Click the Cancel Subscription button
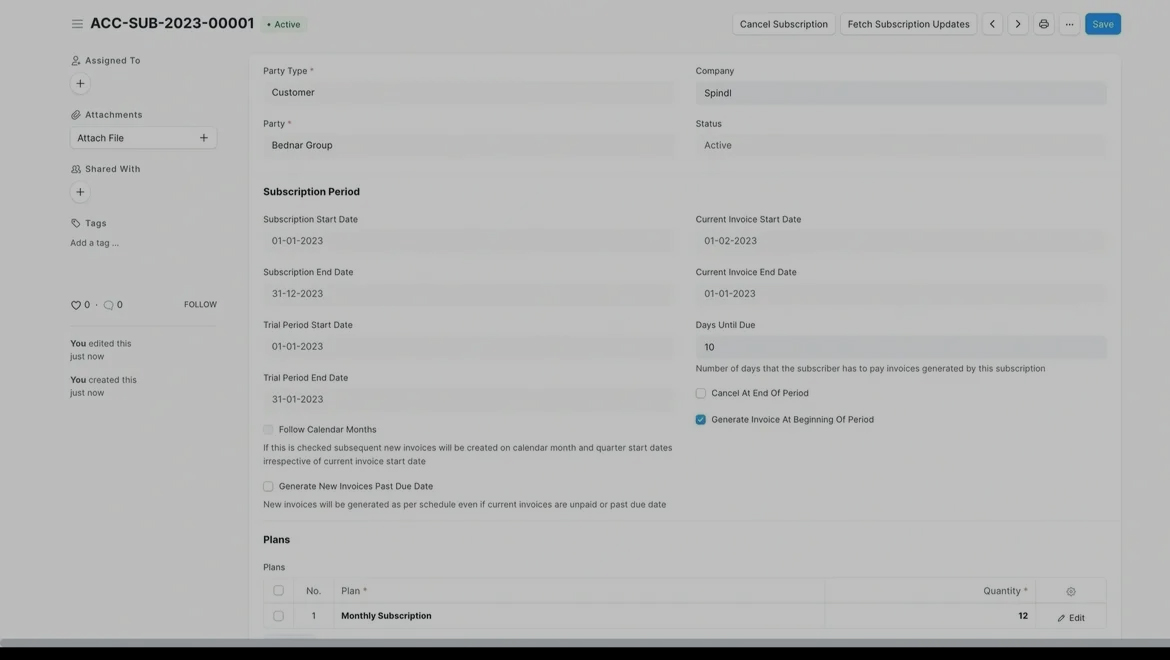The image size is (1170, 660). click(x=783, y=24)
